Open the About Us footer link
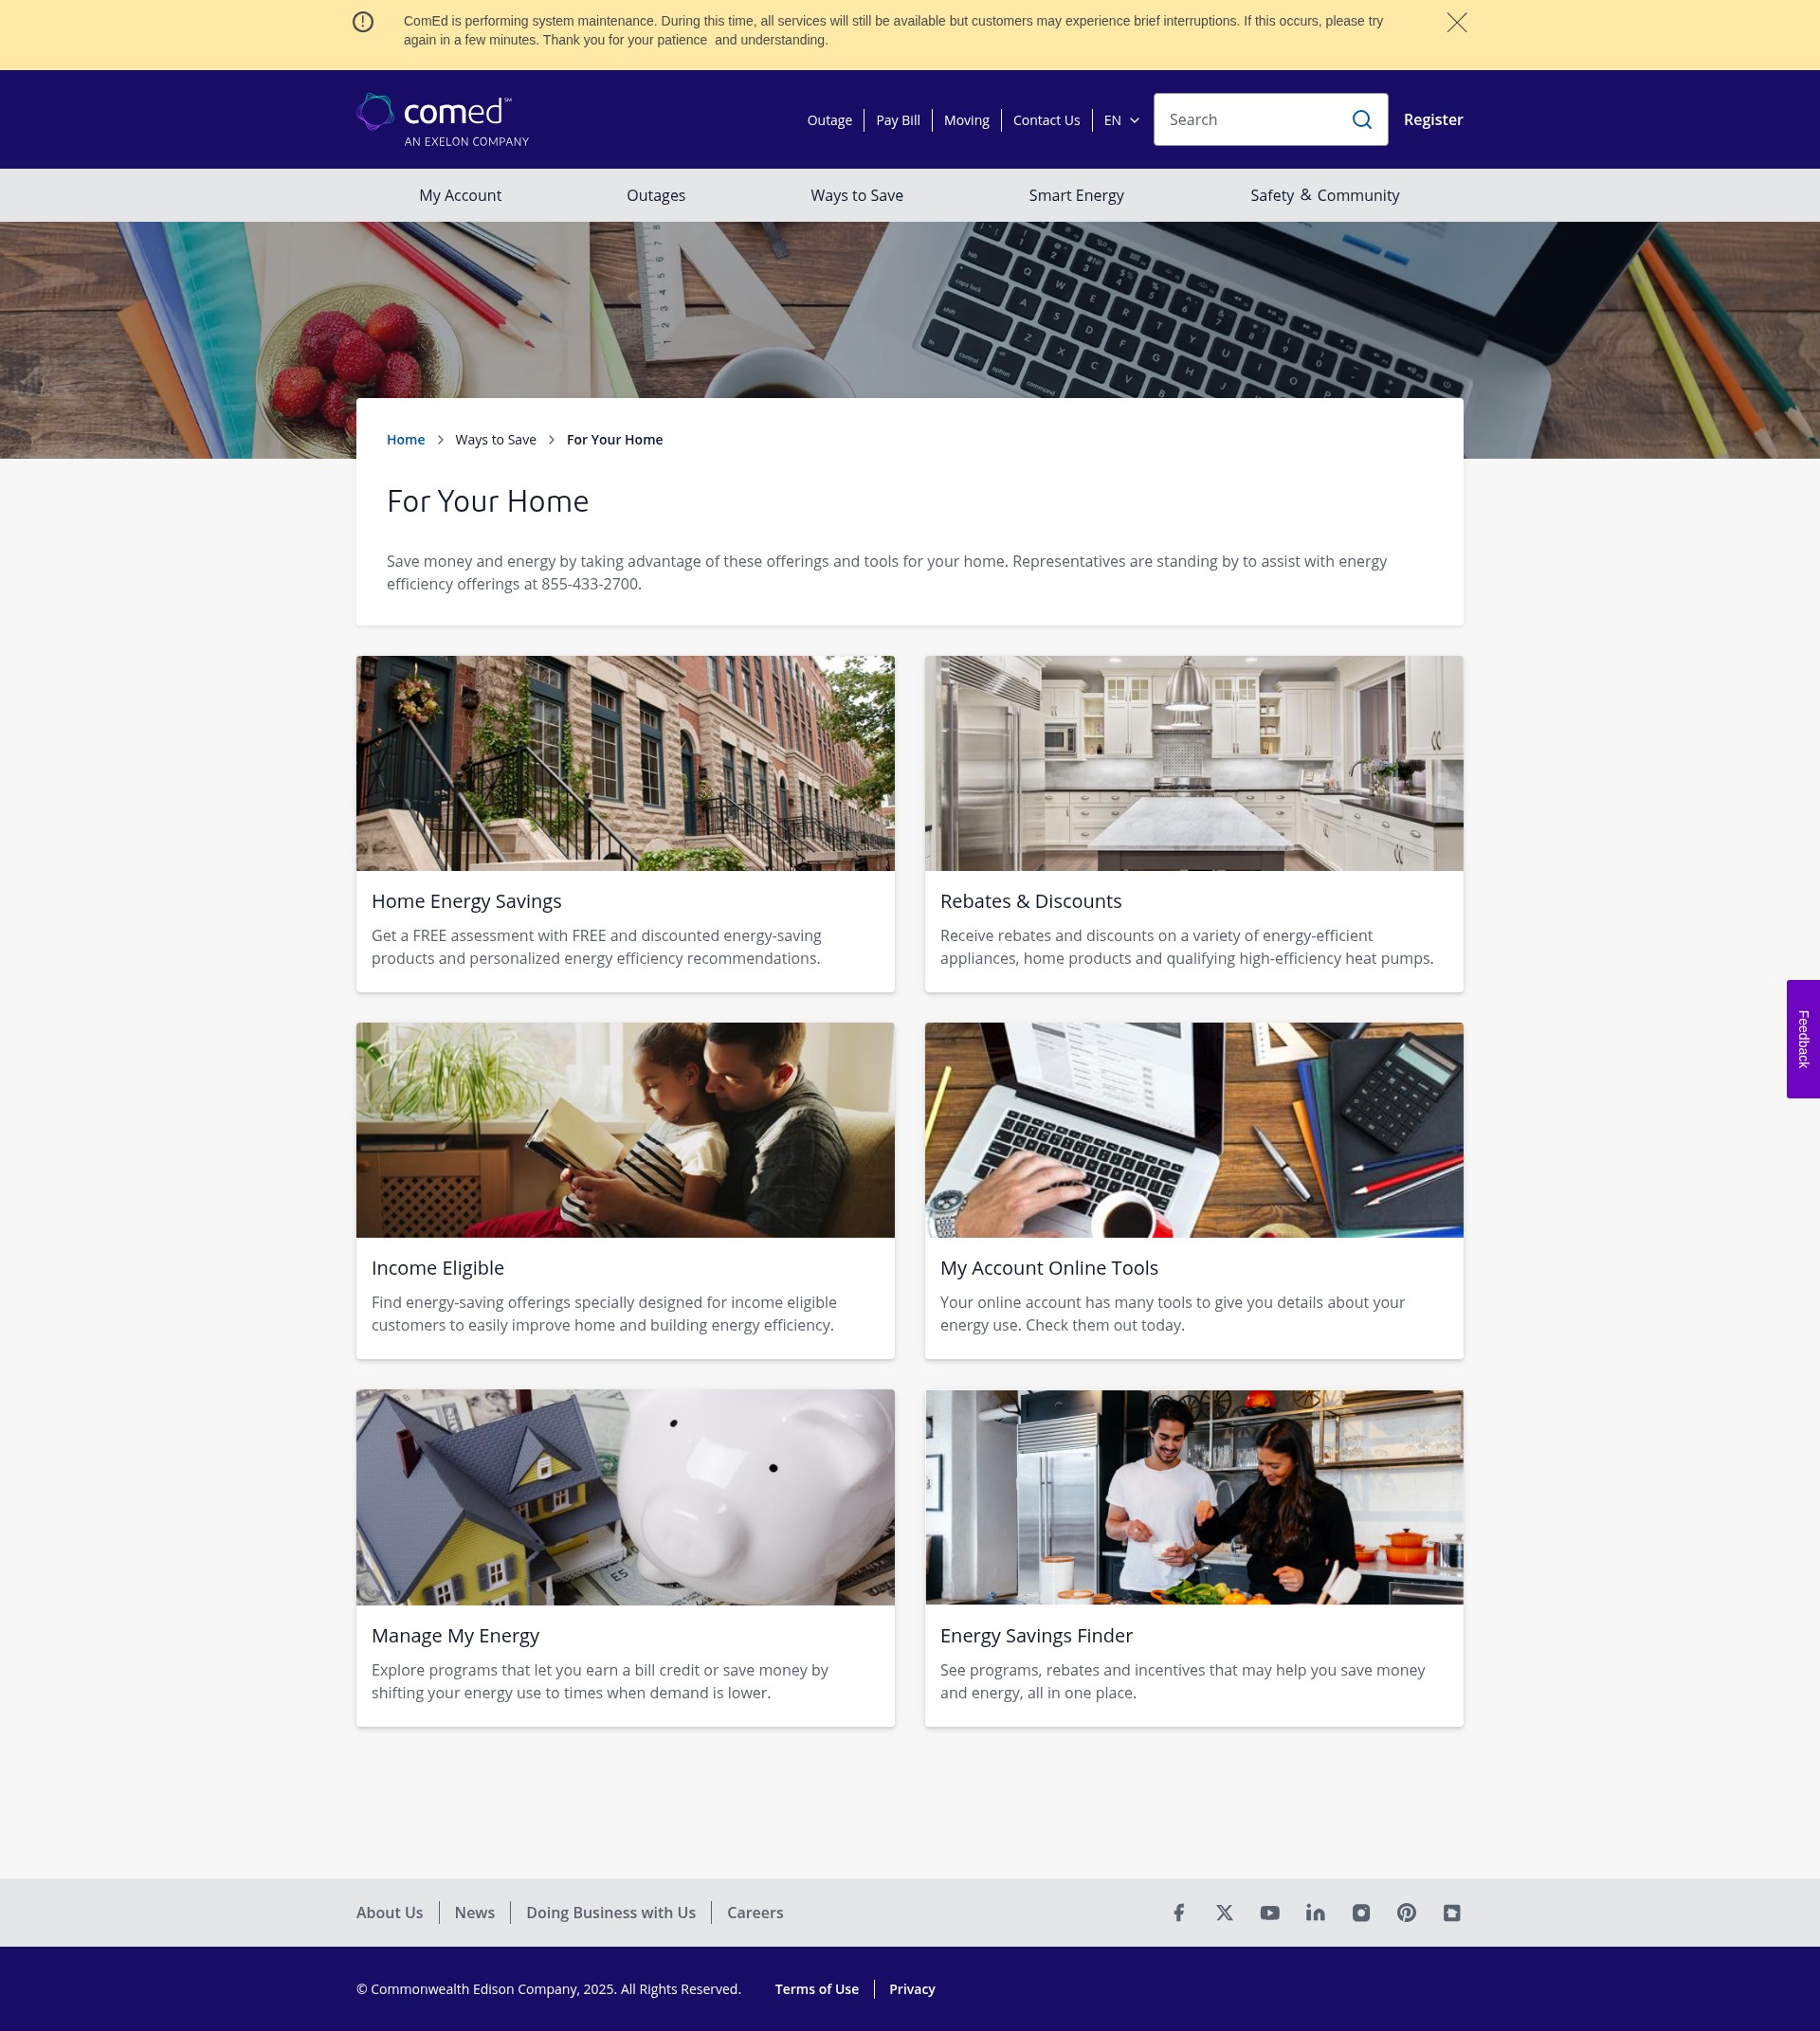The width and height of the screenshot is (1820, 2031). (x=389, y=1912)
